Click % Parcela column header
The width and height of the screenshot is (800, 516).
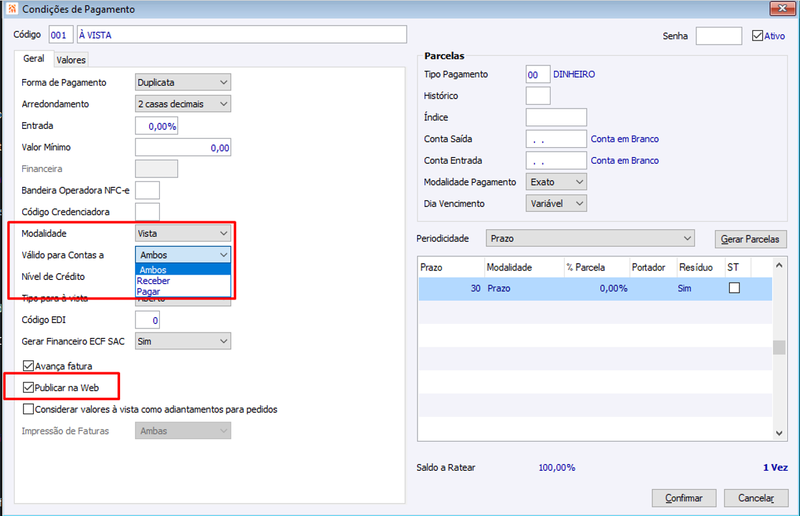(596, 267)
